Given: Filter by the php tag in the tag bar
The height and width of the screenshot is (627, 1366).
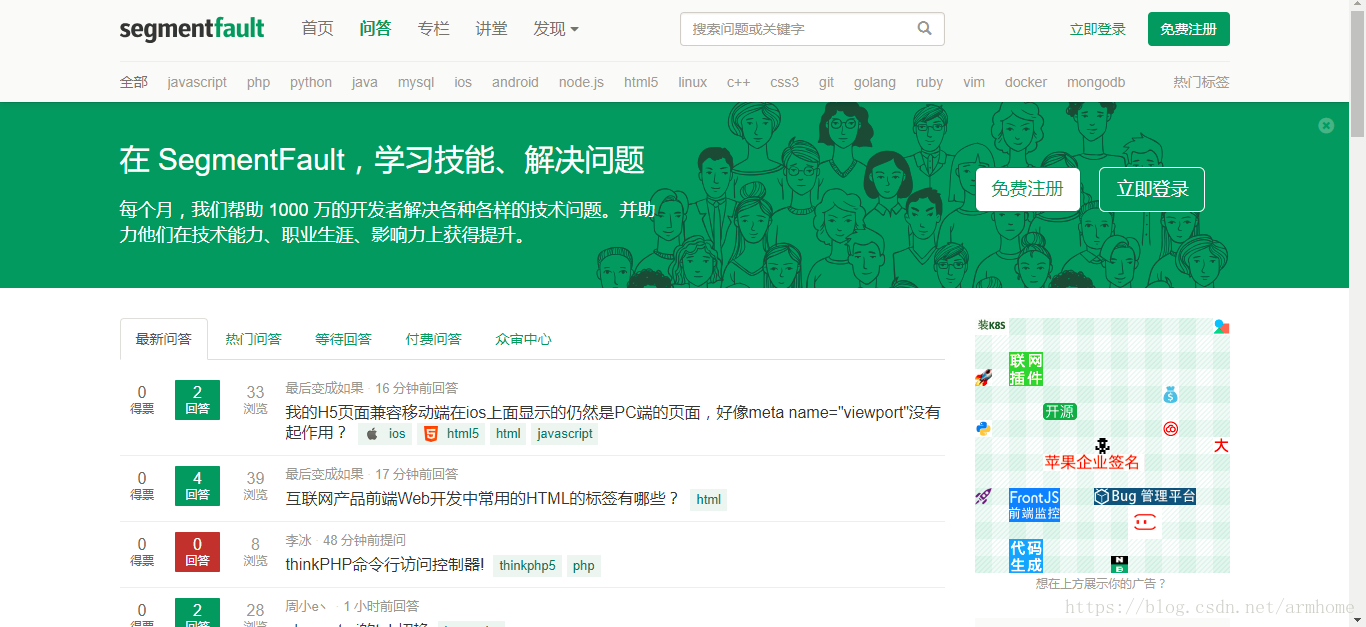Looking at the screenshot, I should [258, 82].
